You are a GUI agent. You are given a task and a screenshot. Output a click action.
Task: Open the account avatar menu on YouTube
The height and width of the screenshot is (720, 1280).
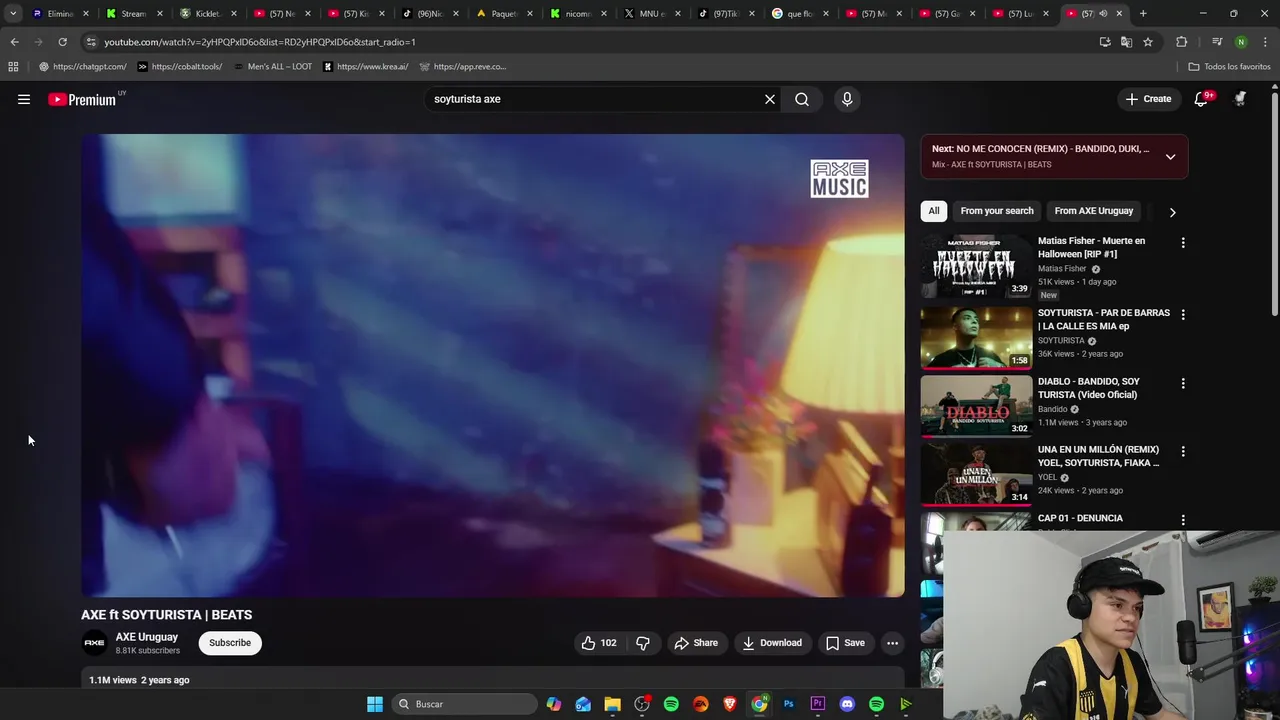[x=1241, y=99]
